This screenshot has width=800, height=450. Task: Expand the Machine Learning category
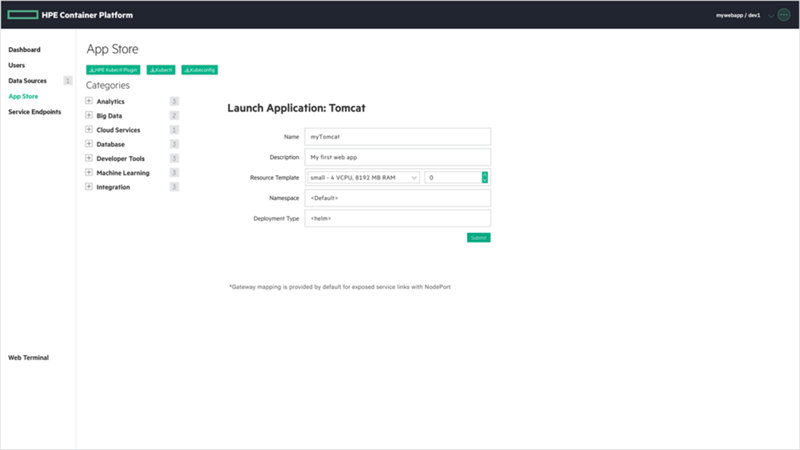89,172
